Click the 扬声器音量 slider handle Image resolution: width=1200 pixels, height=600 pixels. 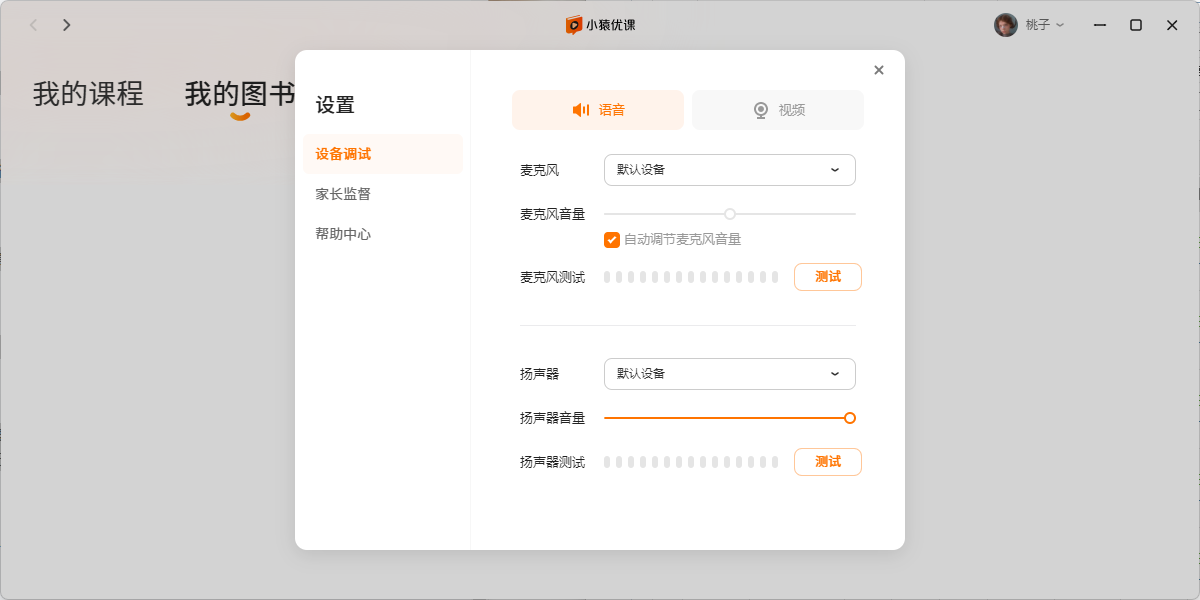point(850,418)
